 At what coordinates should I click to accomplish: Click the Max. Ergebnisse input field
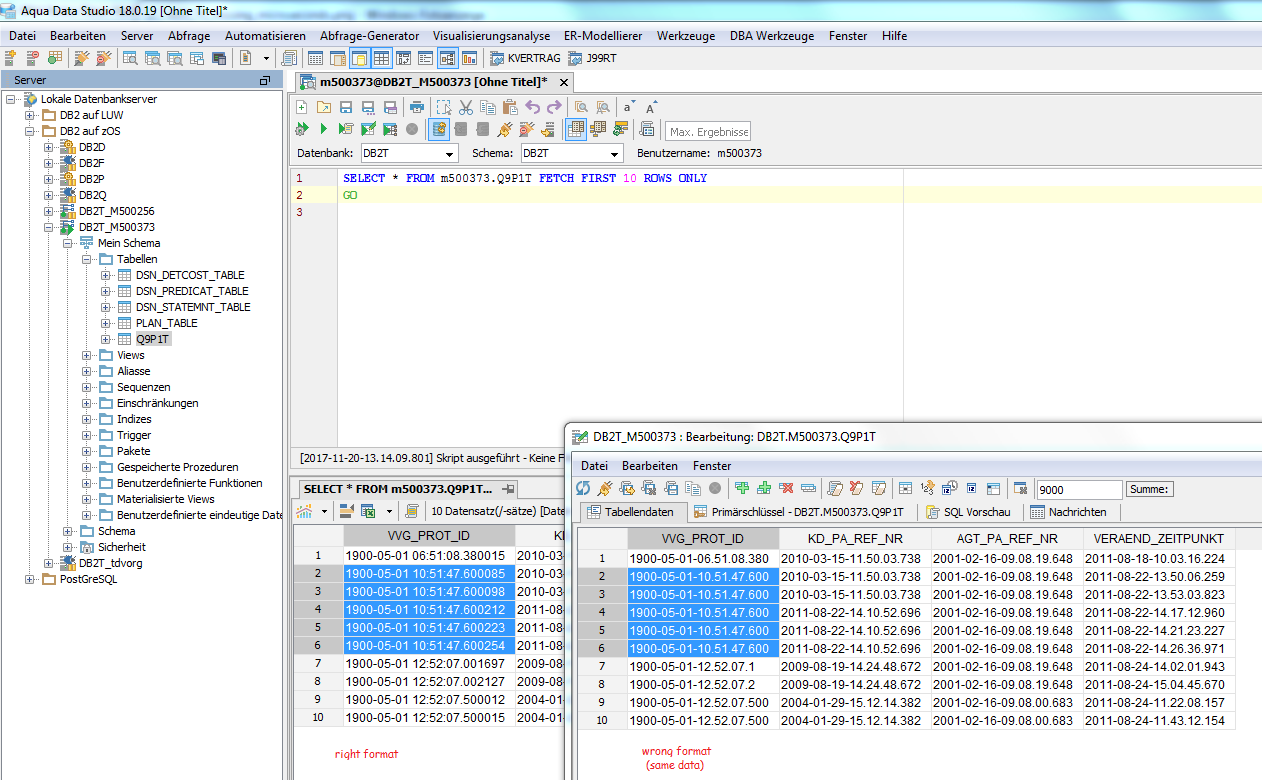click(707, 131)
